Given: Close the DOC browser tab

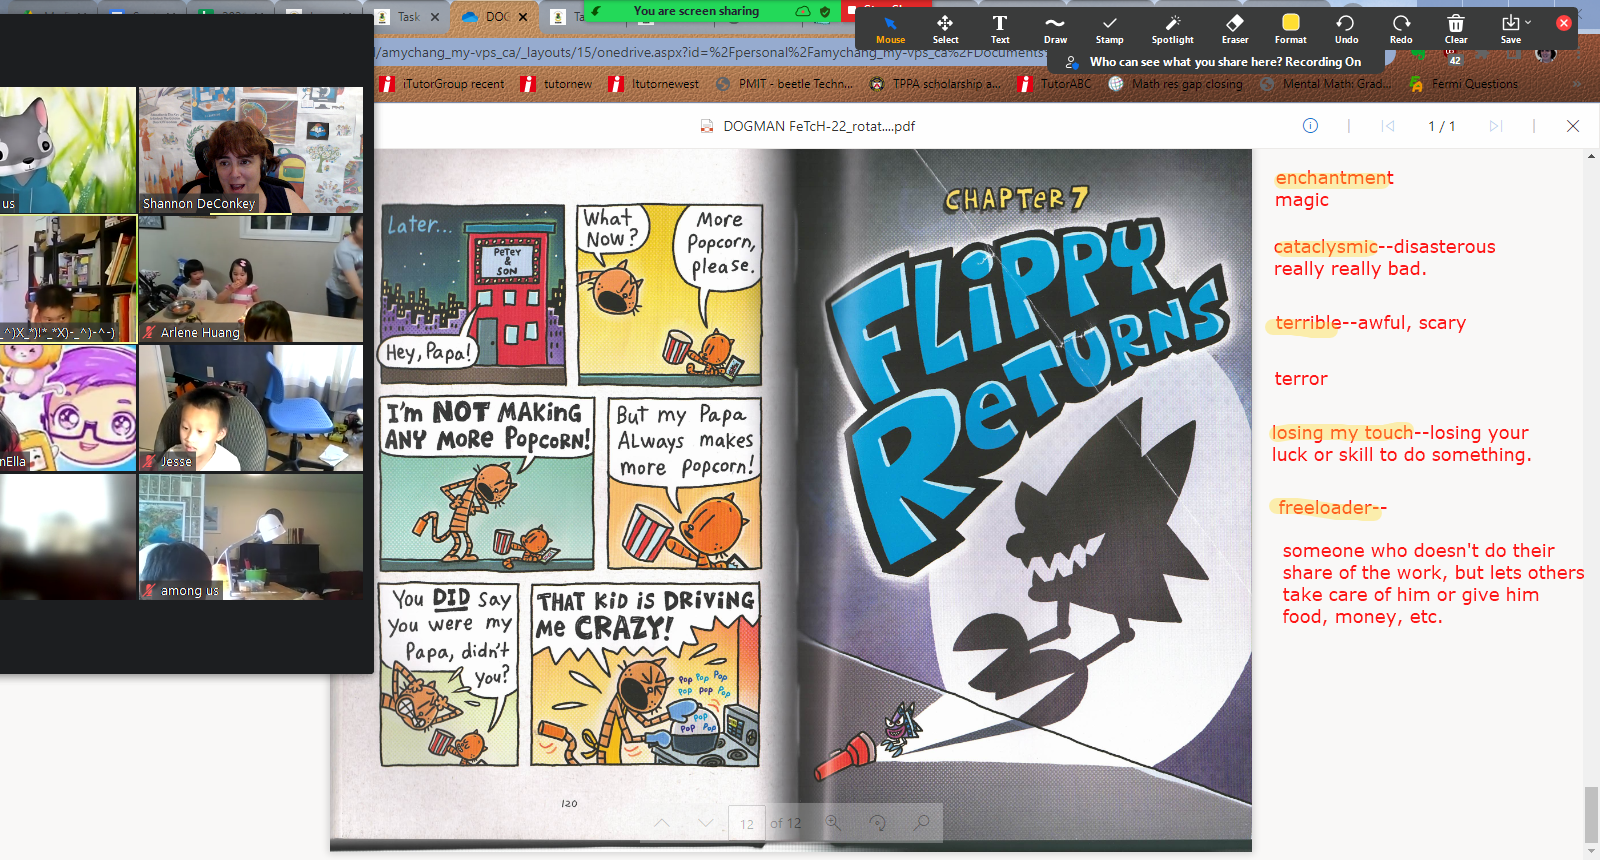Looking at the screenshot, I should [523, 17].
